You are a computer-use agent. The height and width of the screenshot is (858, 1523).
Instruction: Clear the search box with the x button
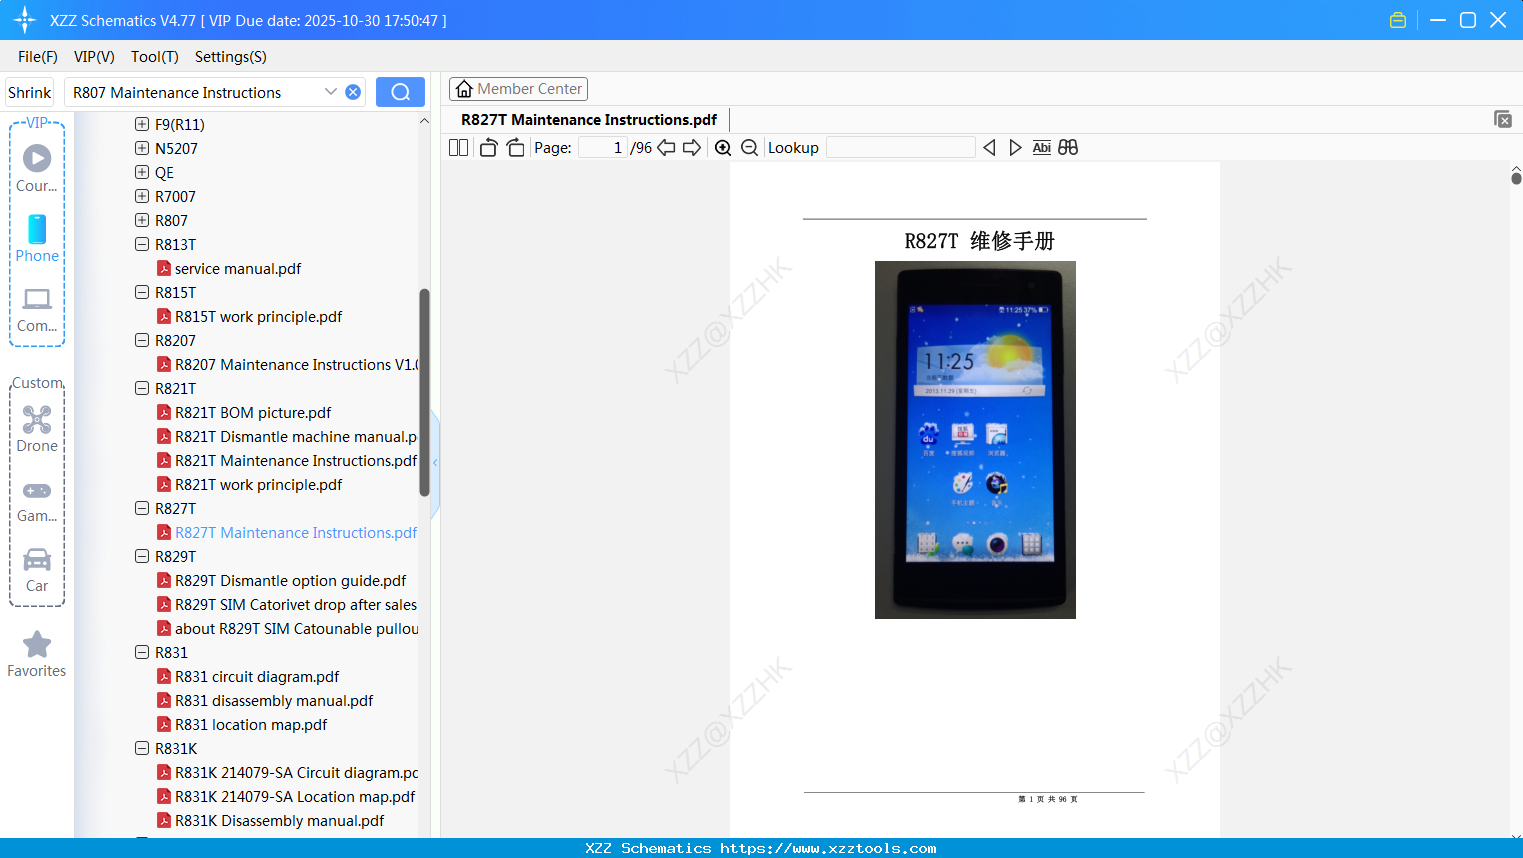352,91
